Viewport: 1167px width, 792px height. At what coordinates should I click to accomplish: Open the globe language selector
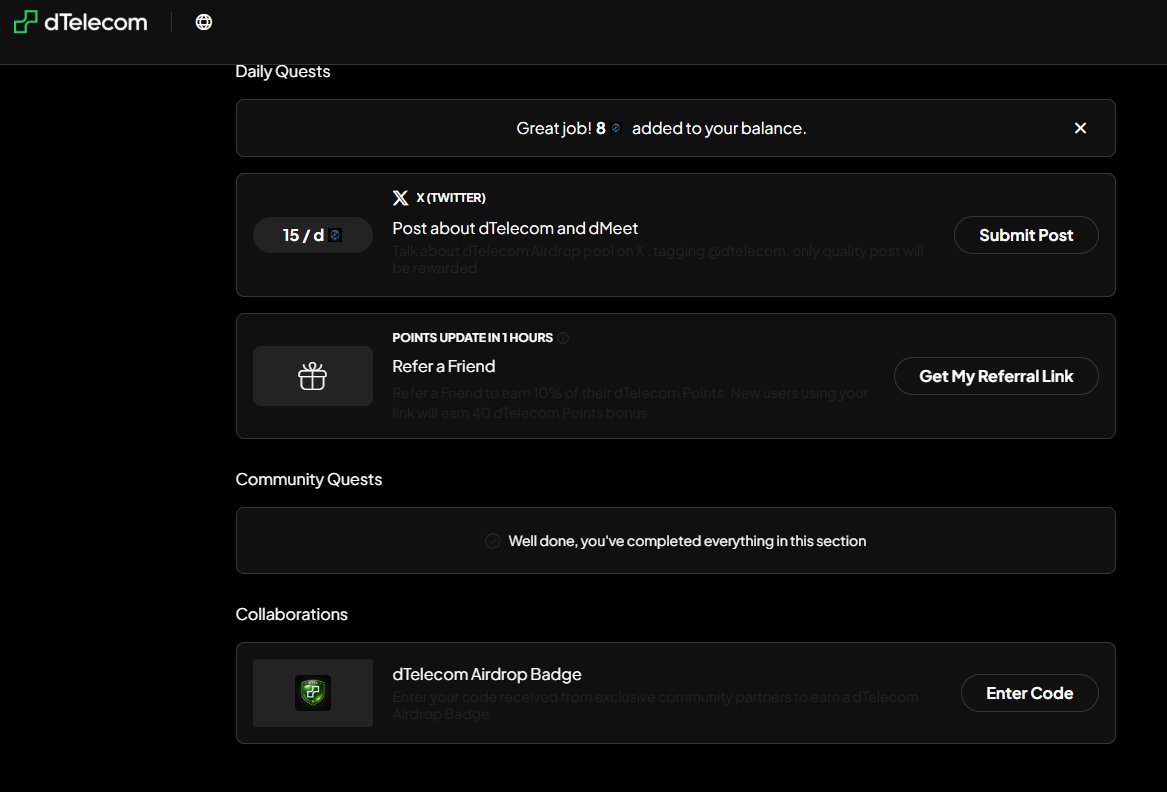[x=204, y=22]
